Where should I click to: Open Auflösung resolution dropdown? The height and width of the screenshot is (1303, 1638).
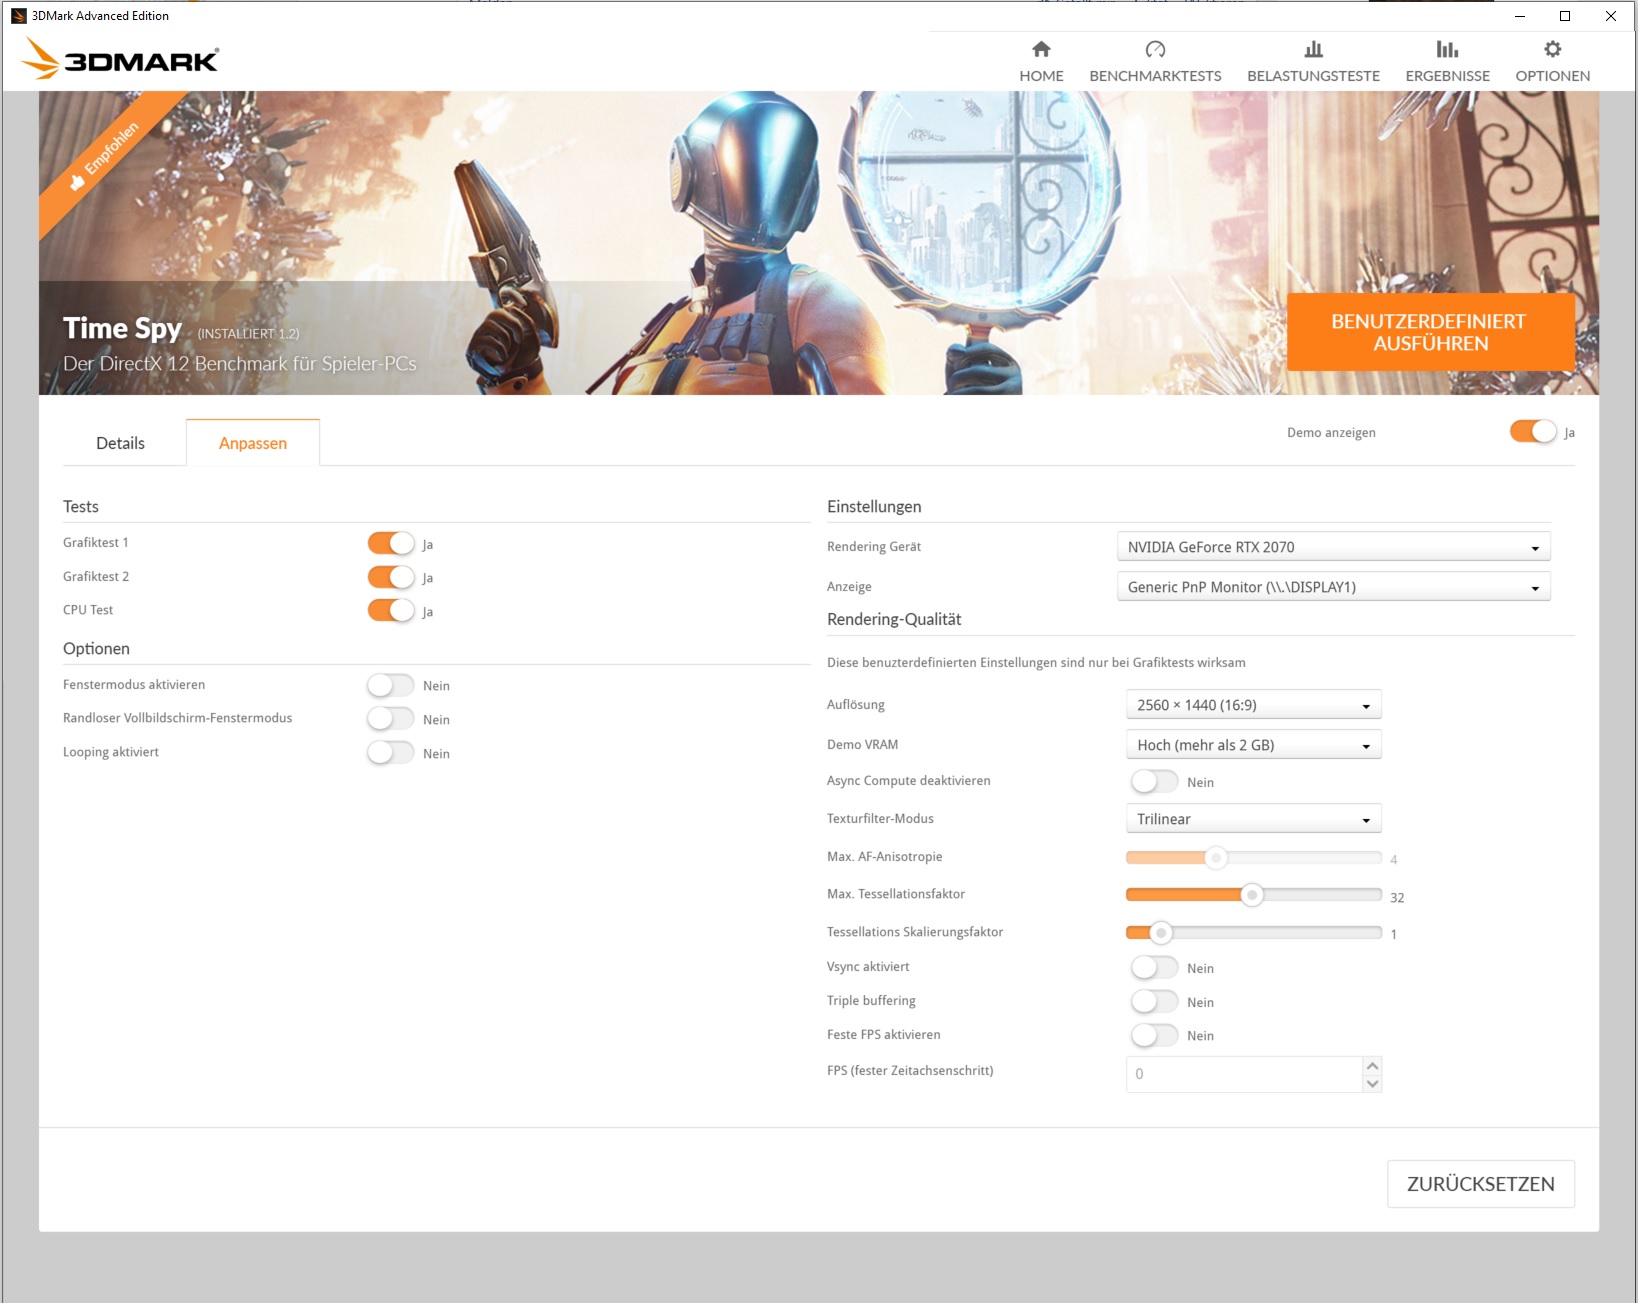[x=1253, y=705]
